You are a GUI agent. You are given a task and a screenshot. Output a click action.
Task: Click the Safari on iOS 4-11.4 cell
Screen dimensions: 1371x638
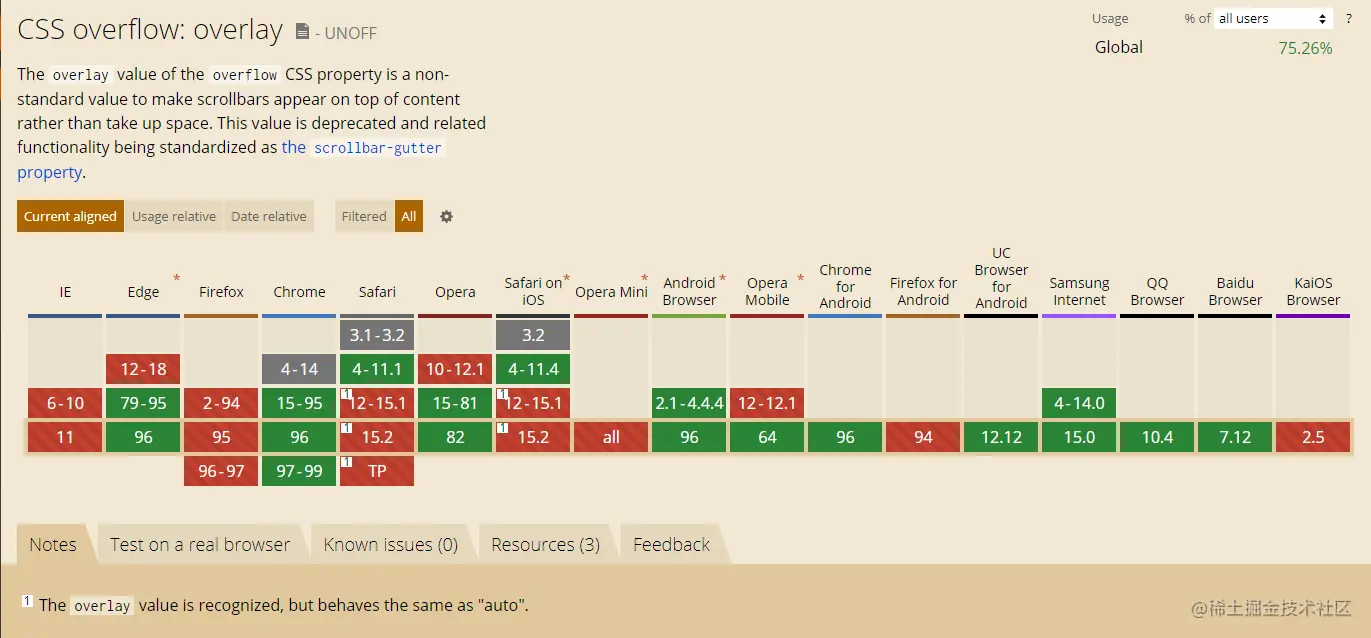pyautogui.click(x=533, y=369)
